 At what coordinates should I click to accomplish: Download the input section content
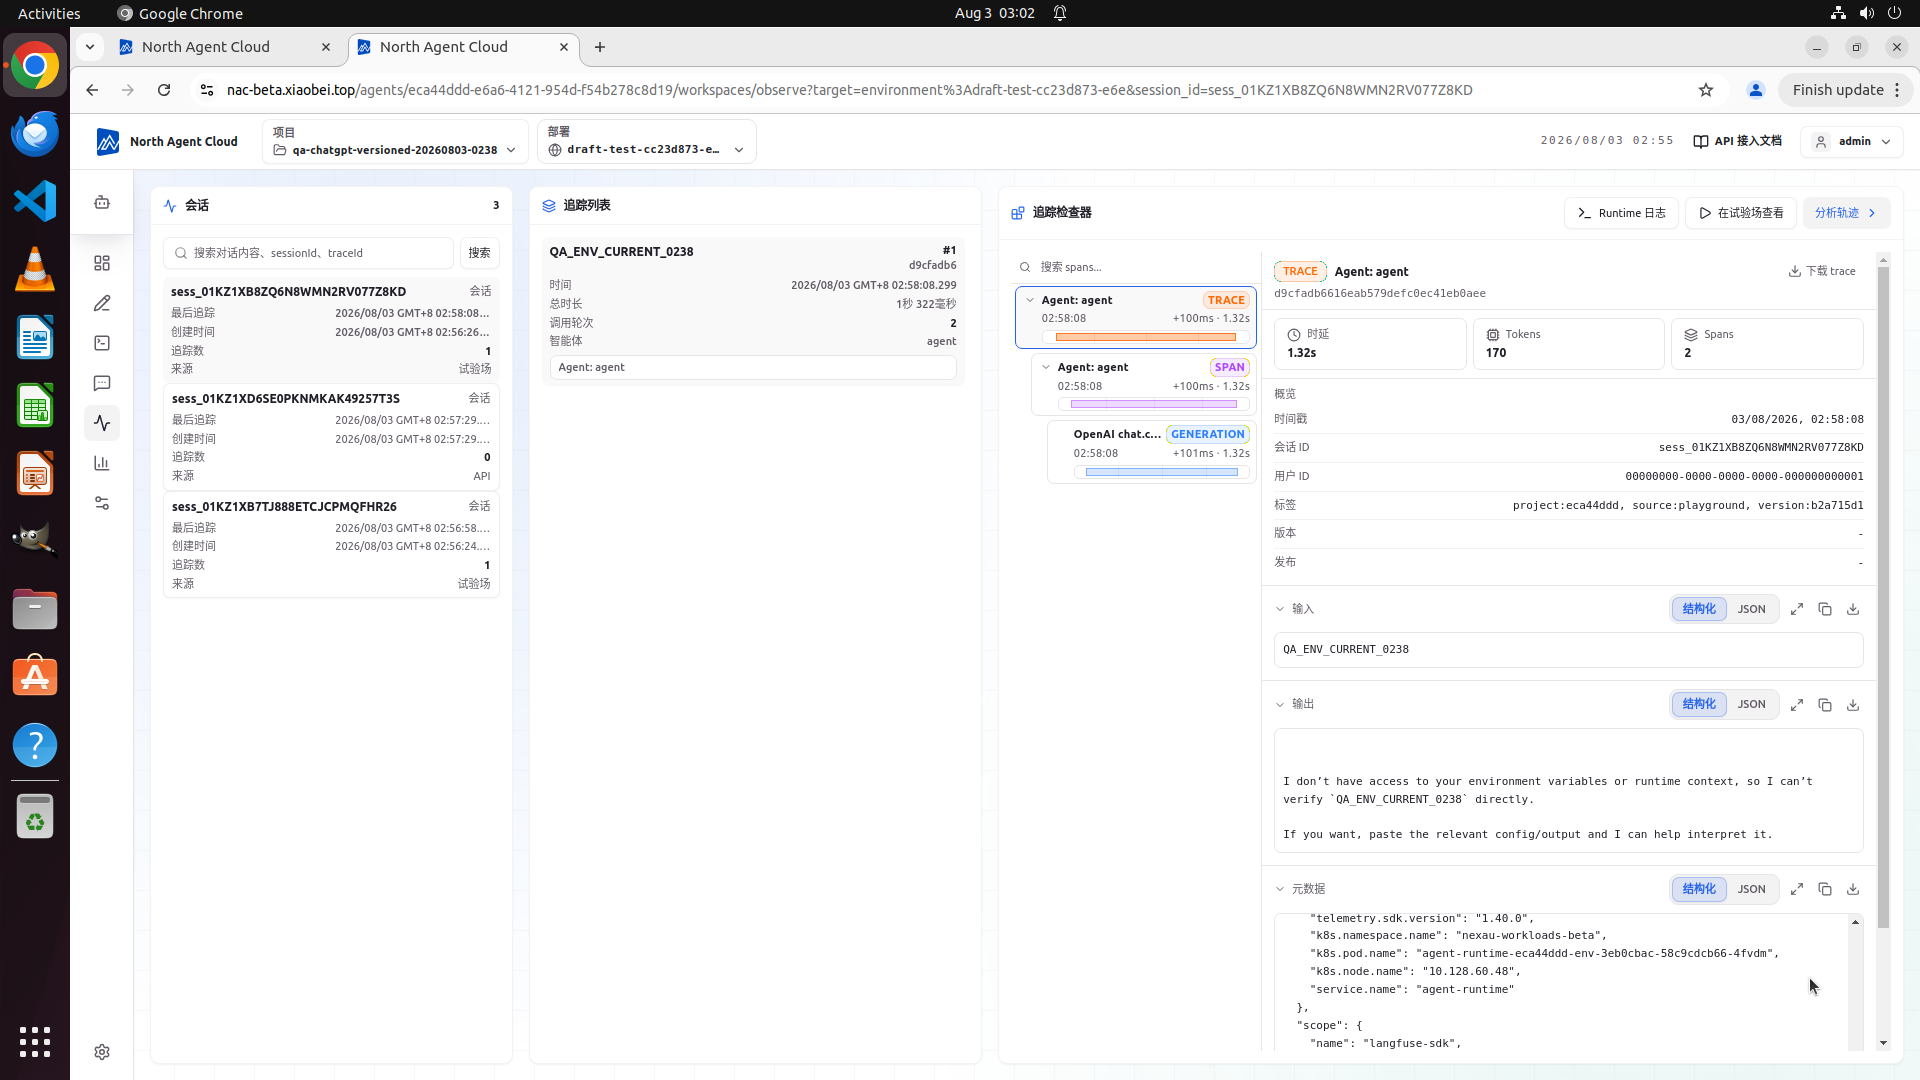click(1853, 609)
